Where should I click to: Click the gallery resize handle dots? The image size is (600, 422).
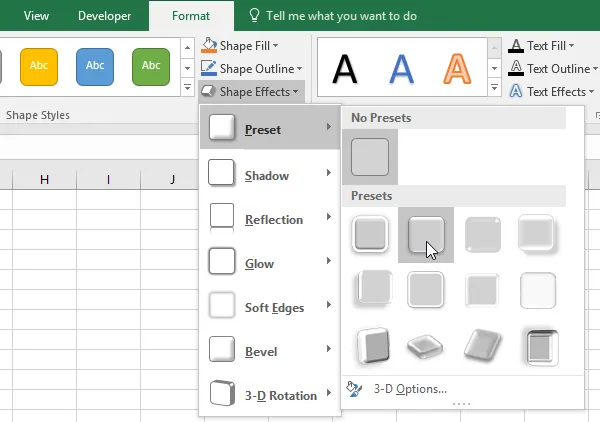pos(461,404)
